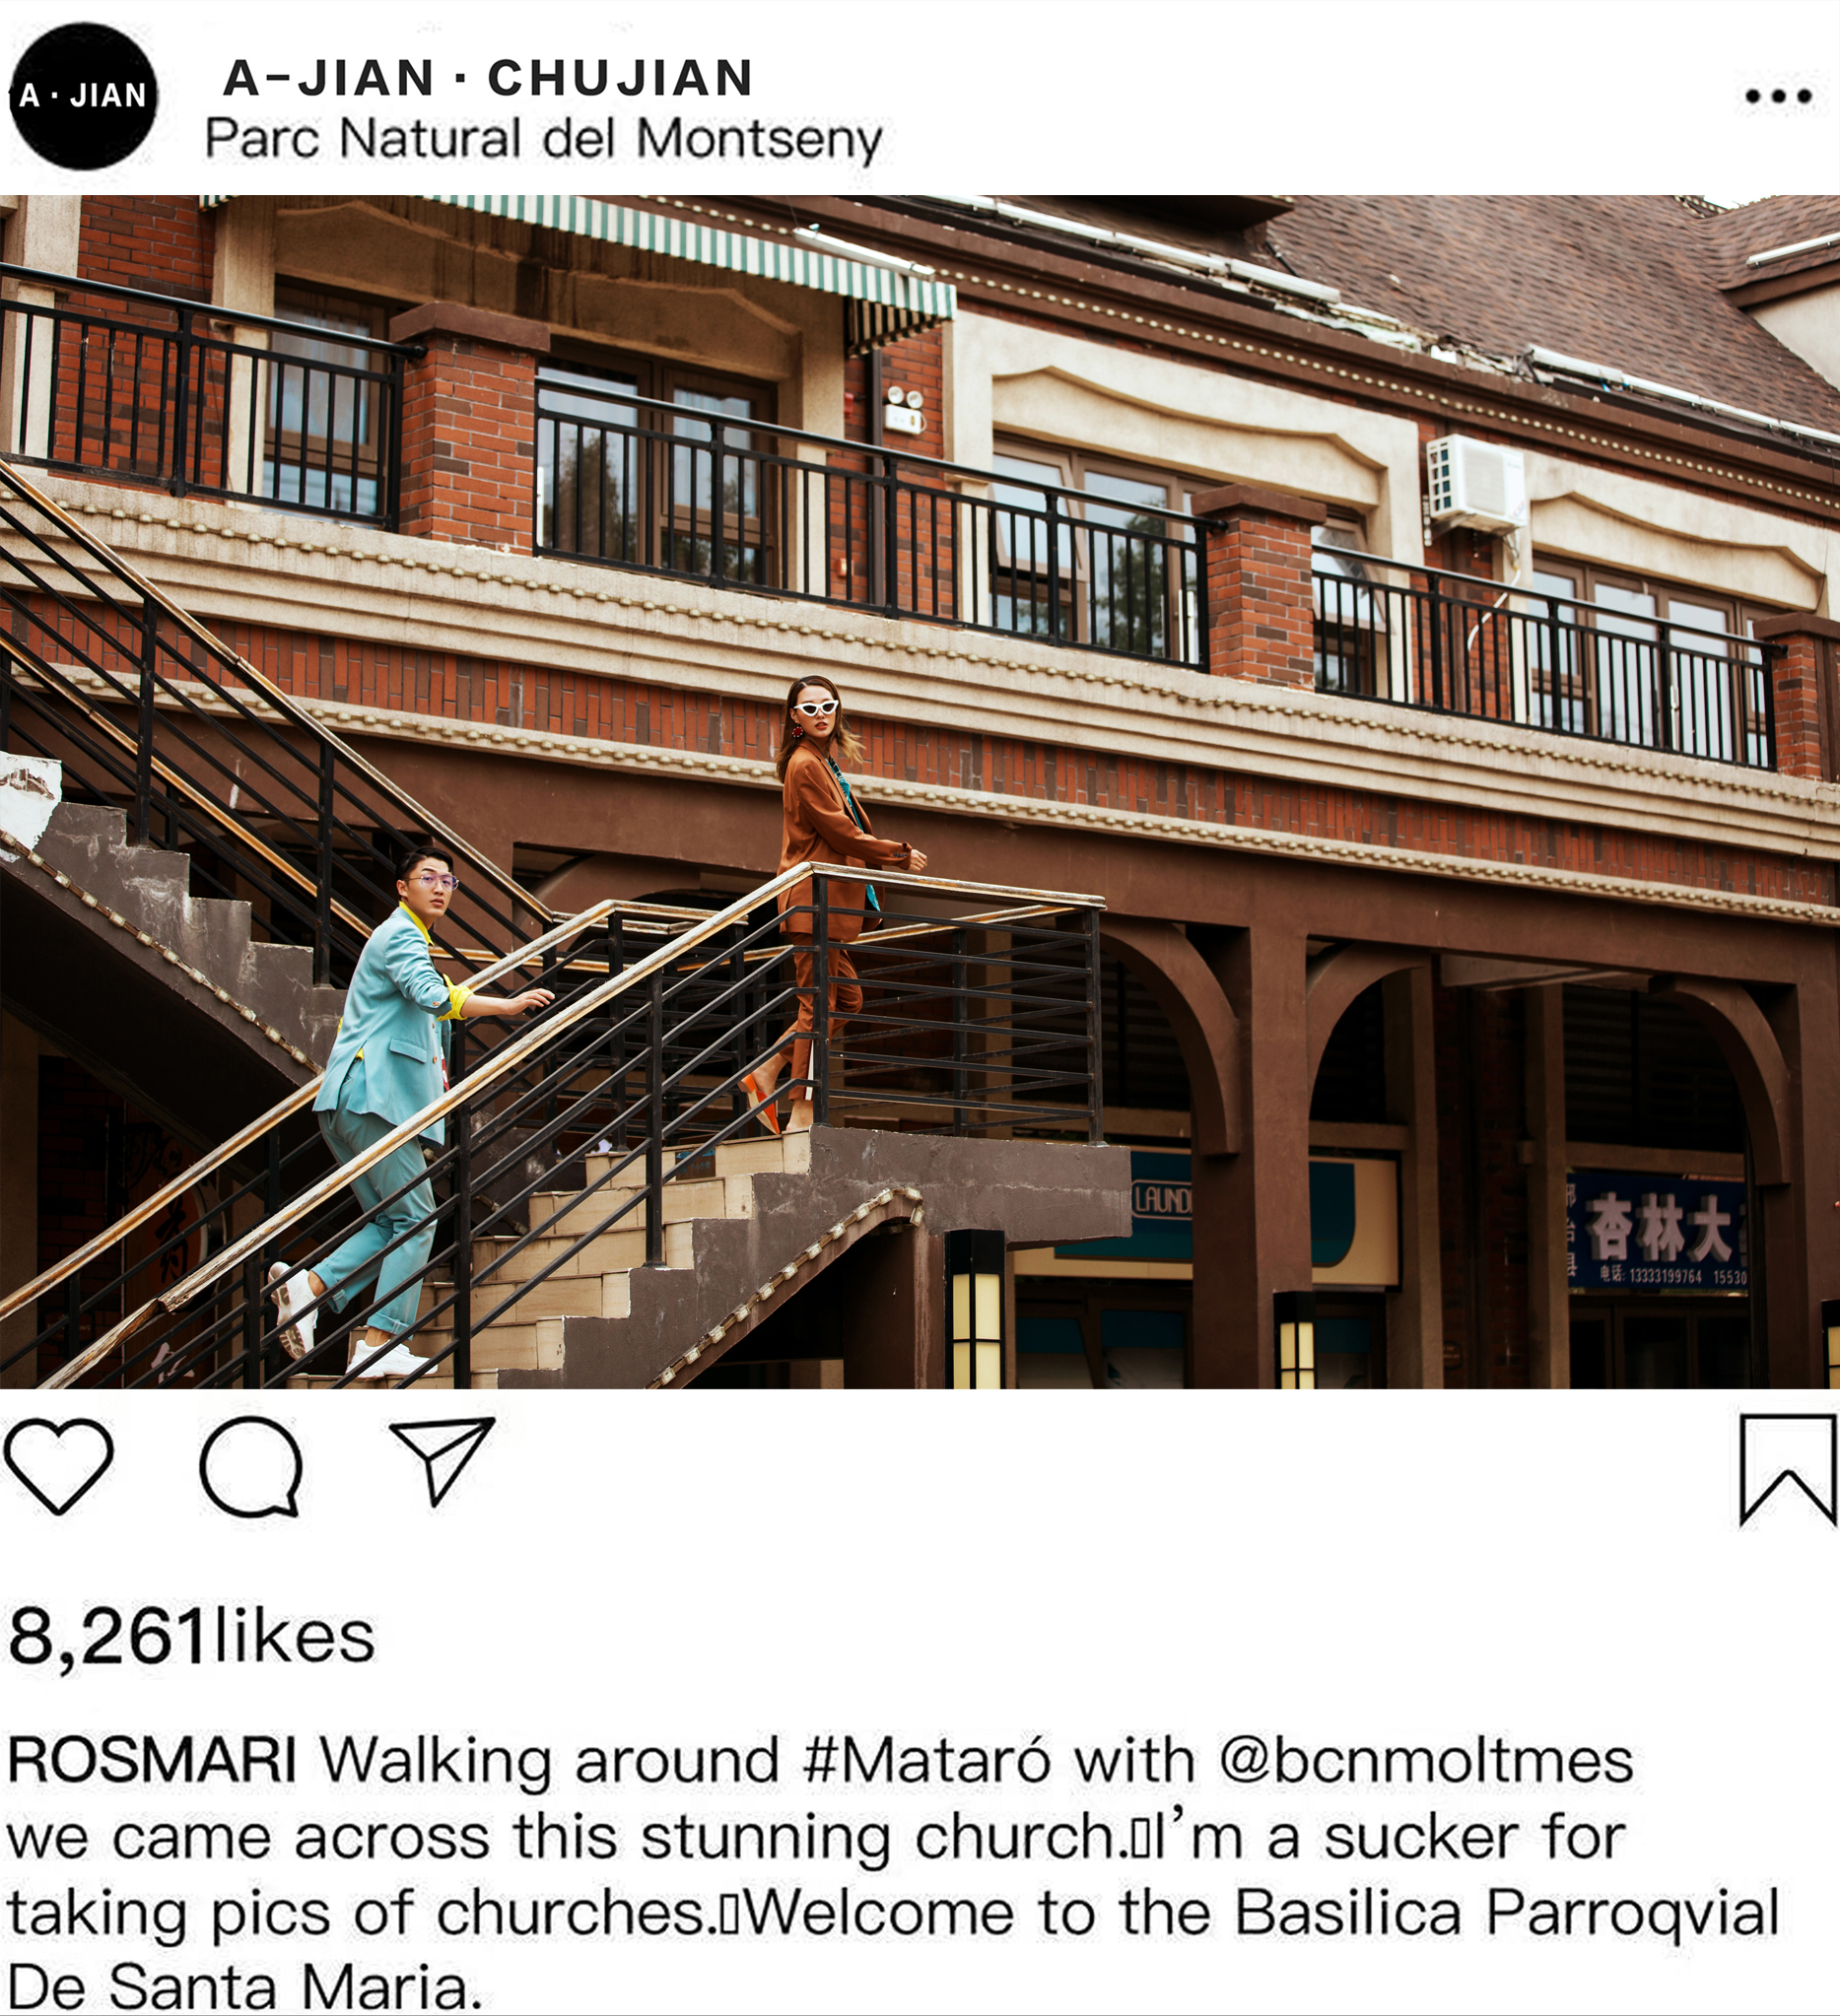
Task: Open comments via the speech bubble icon
Action: (x=251, y=1467)
